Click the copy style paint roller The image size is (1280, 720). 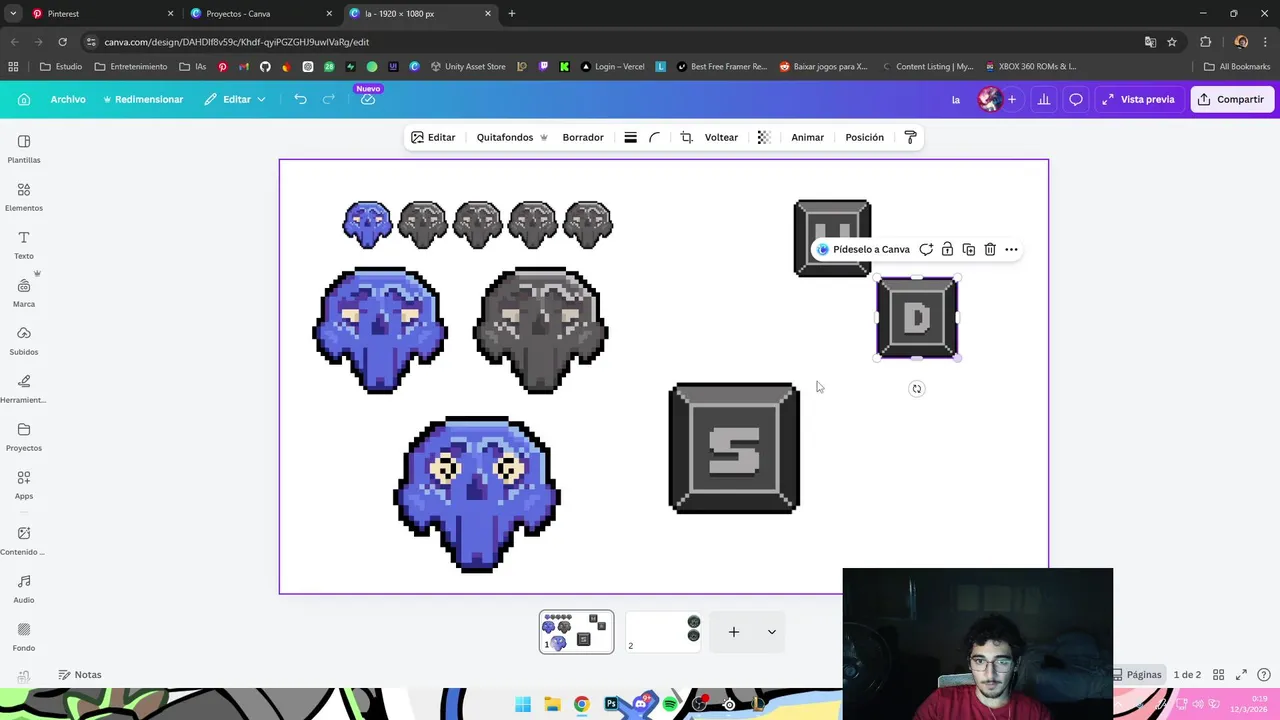[910, 137]
